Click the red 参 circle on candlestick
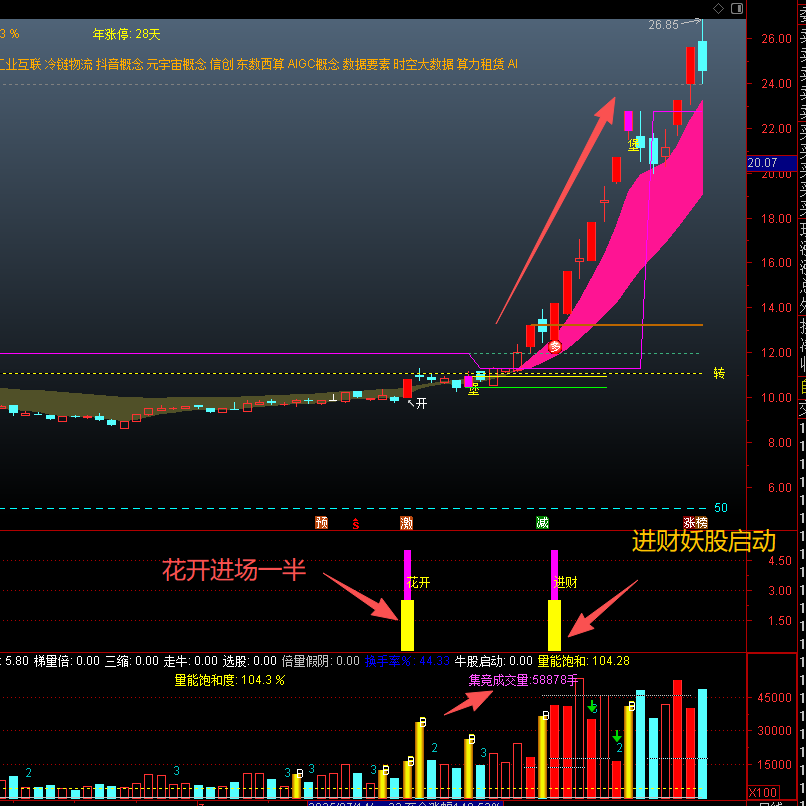The image size is (806, 806). pyautogui.click(x=555, y=347)
